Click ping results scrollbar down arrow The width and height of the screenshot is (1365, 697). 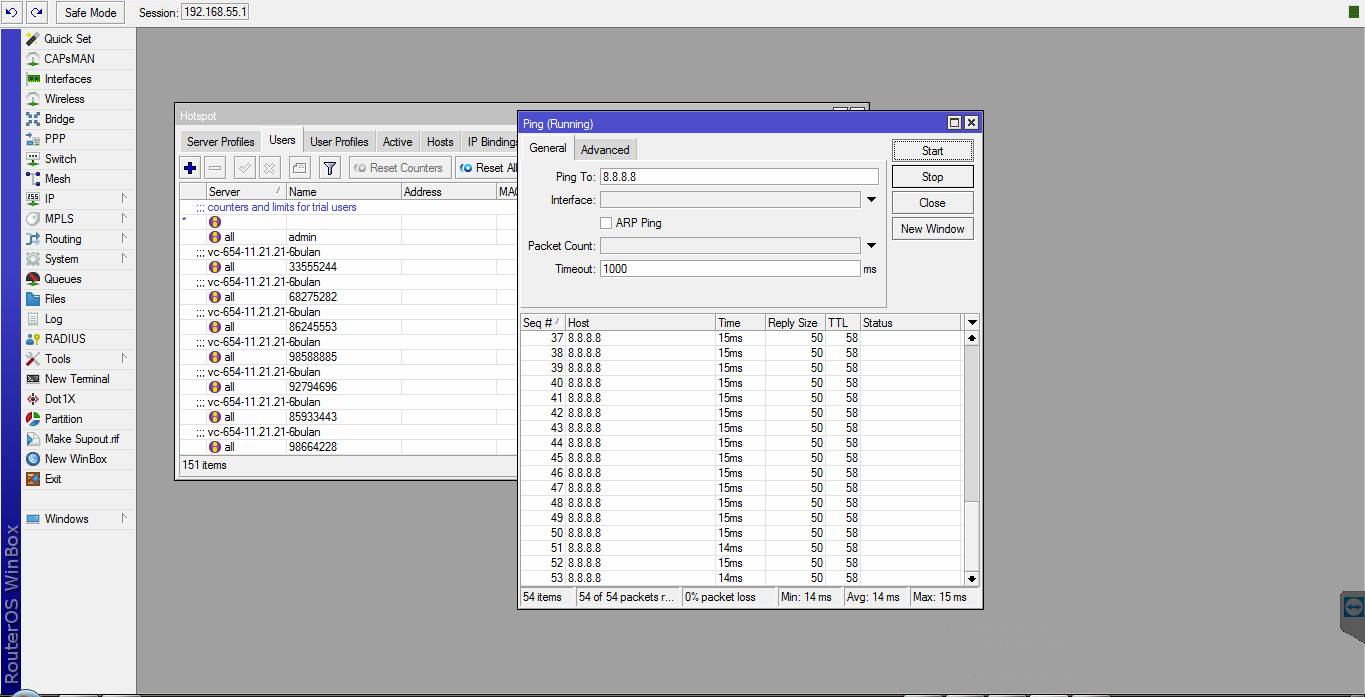point(971,579)
